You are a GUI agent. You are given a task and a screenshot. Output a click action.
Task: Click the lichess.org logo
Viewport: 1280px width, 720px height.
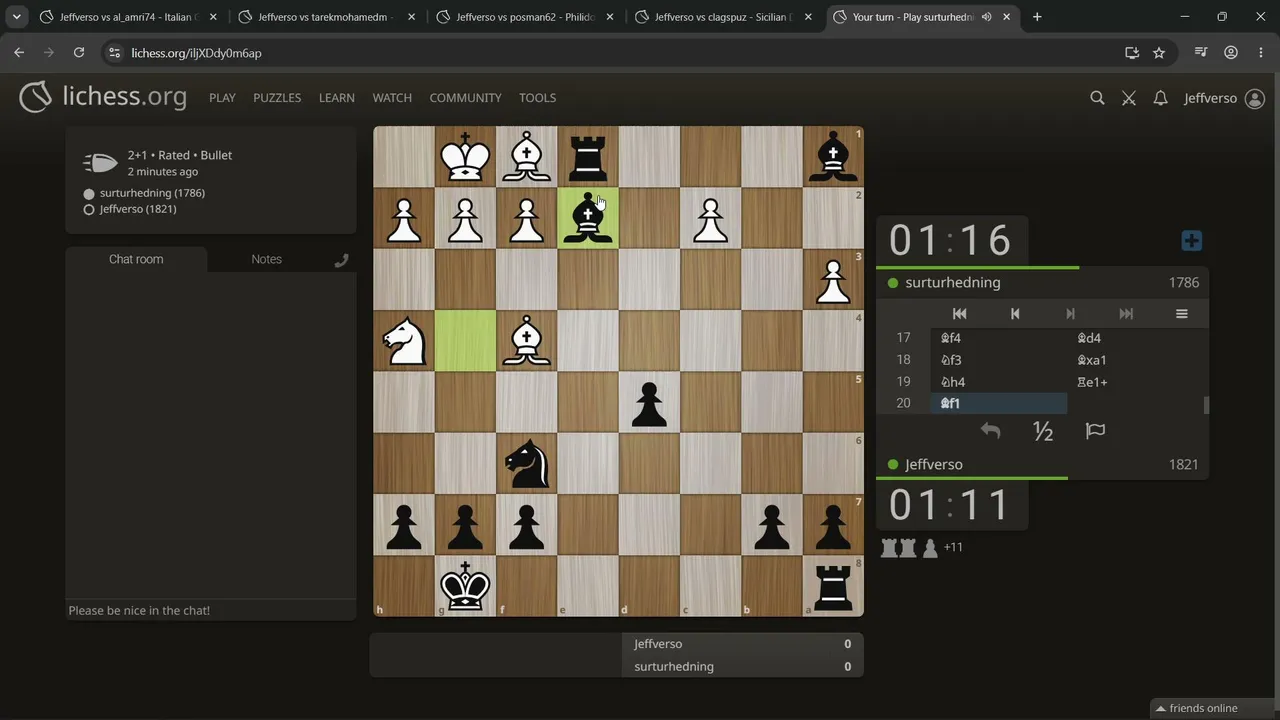[103, 97]
